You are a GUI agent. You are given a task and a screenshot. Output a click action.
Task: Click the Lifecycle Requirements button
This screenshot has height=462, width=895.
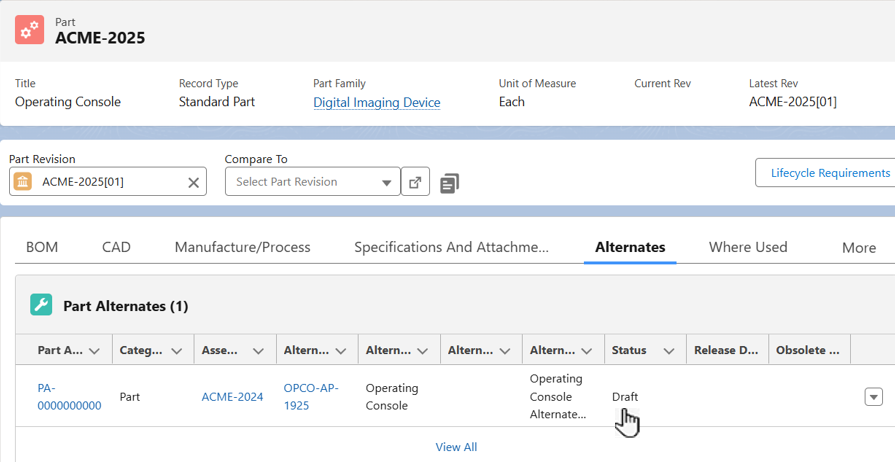[x=829, y=173]
